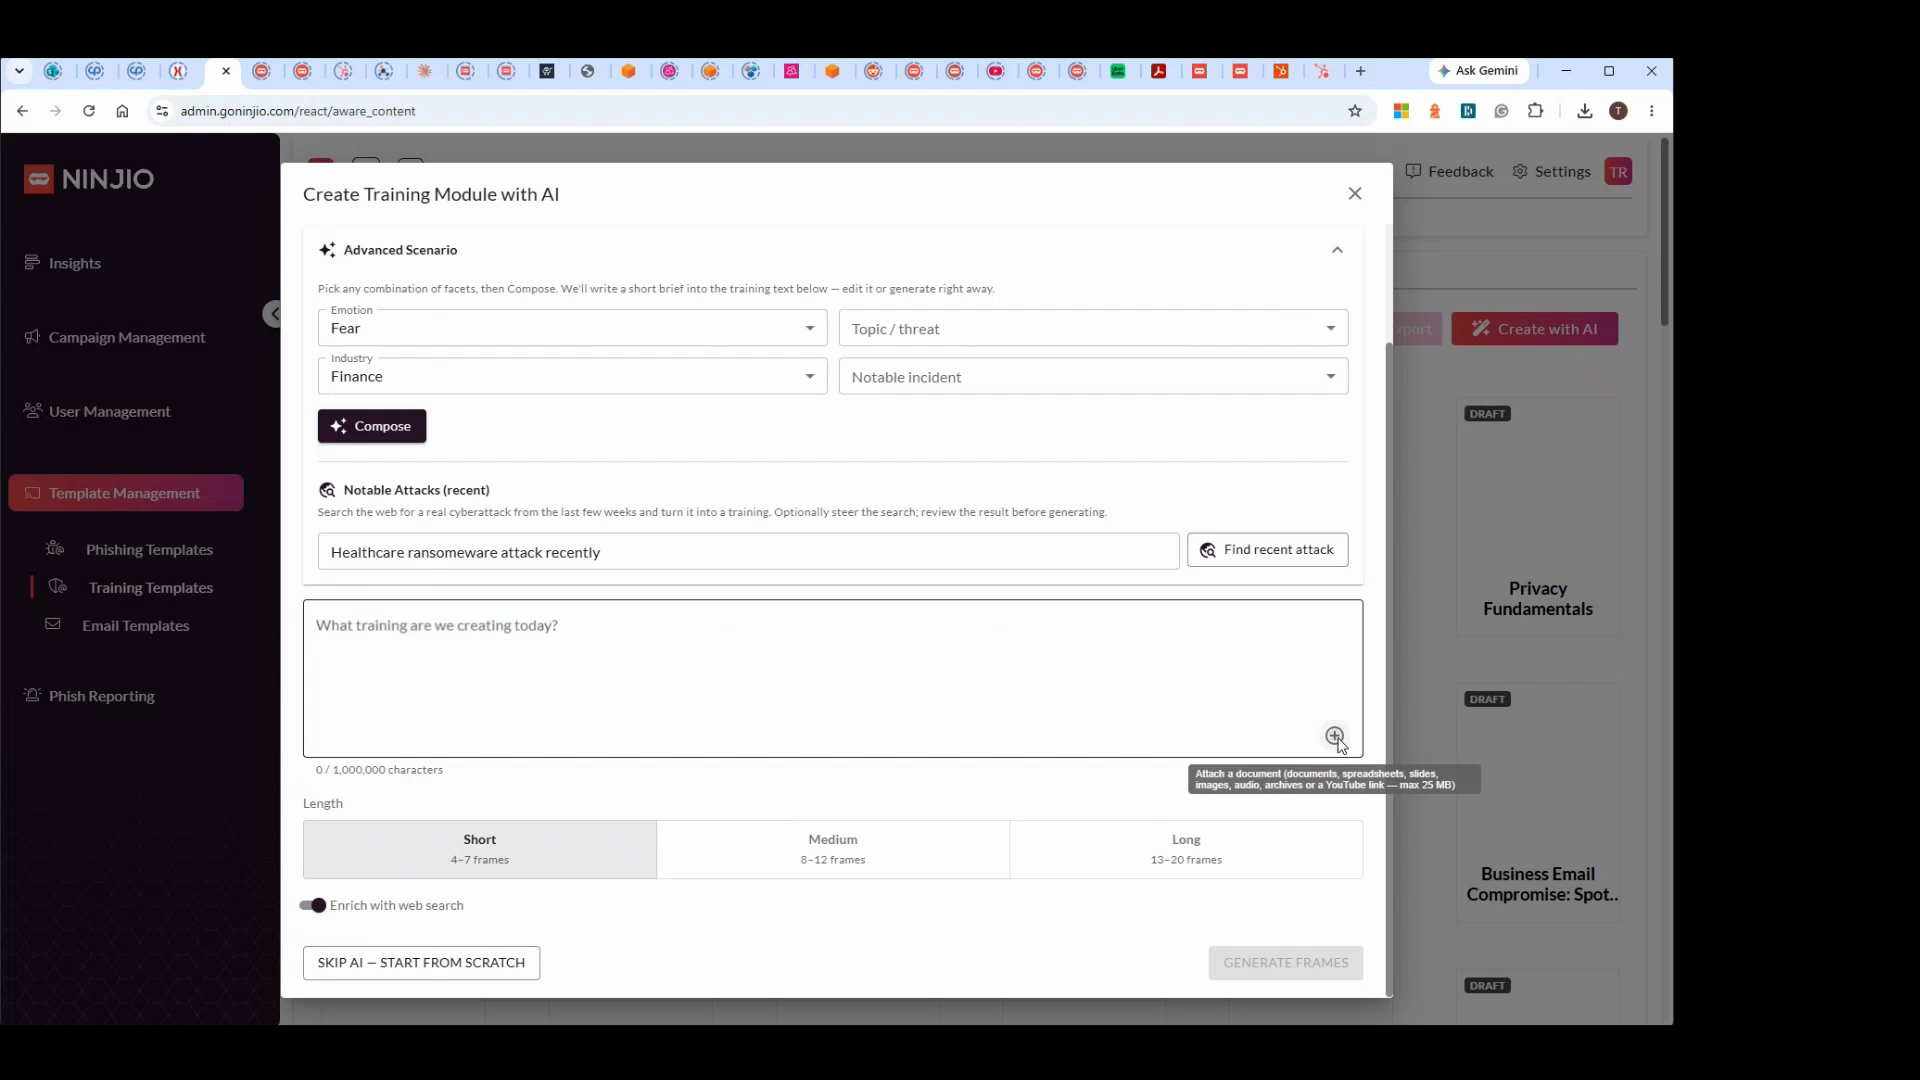Click Skip AI — Start From Scratch
Viewport: 1920px width, 1080px height.
[421, 963]
